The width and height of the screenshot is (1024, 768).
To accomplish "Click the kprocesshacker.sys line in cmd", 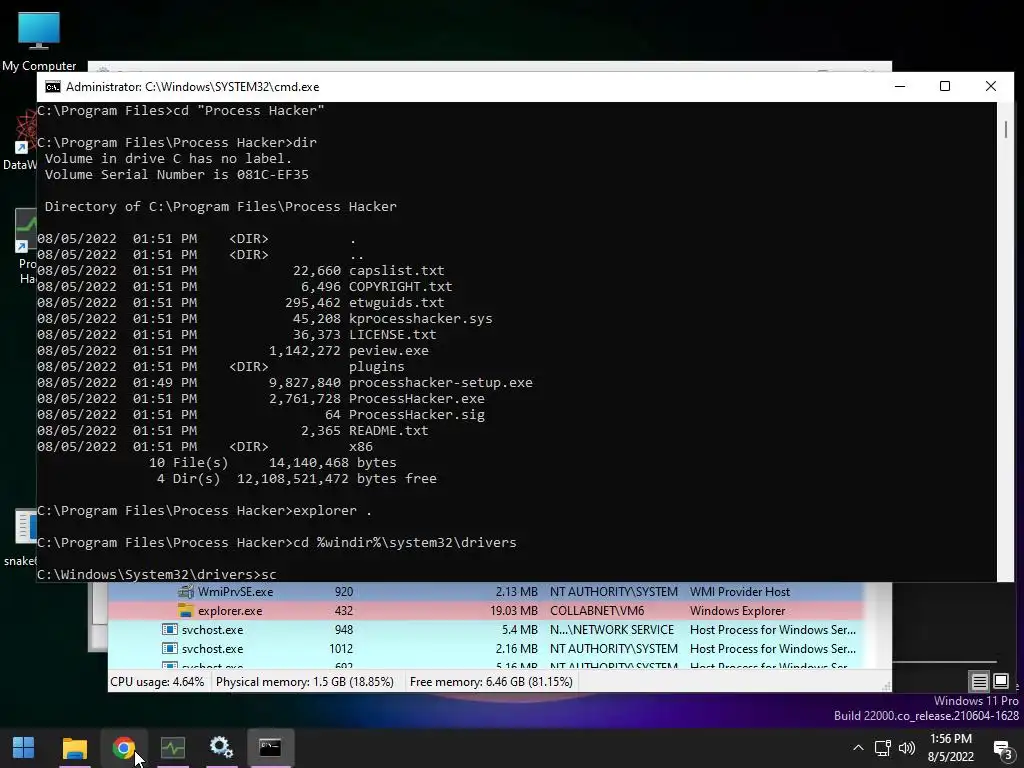I will (264, 319).
